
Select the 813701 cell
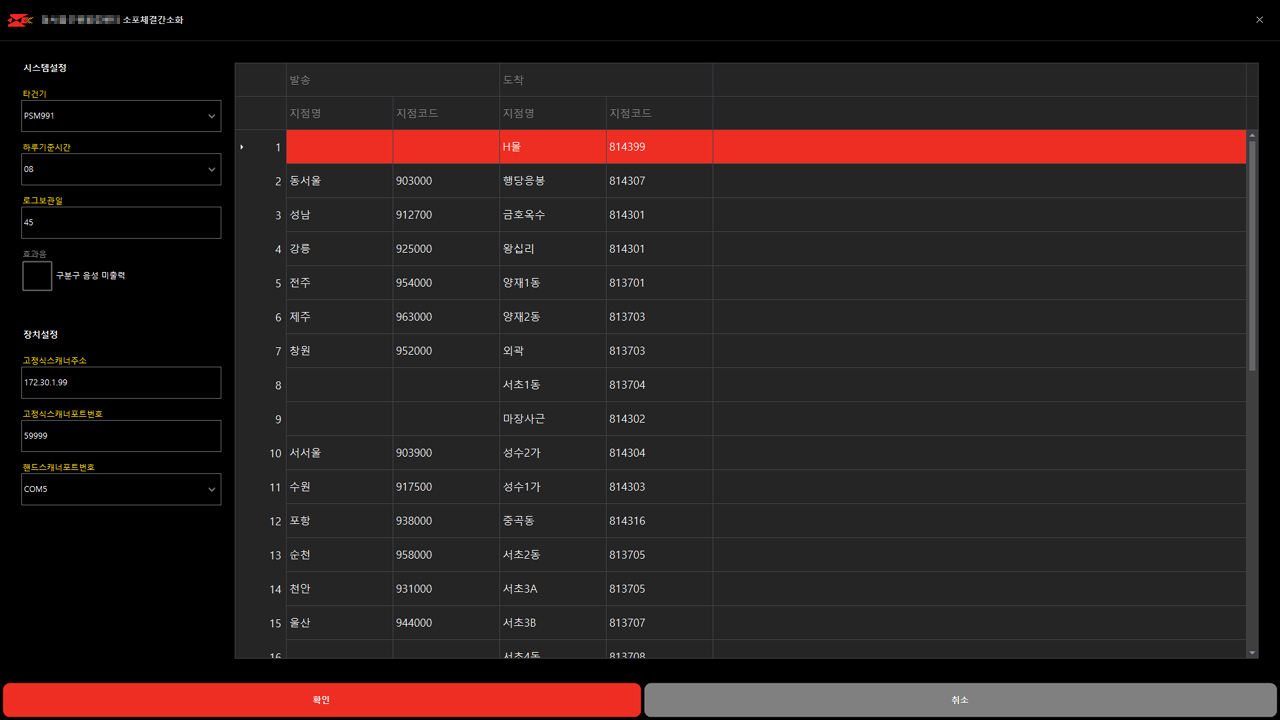[x=659, y=283]
